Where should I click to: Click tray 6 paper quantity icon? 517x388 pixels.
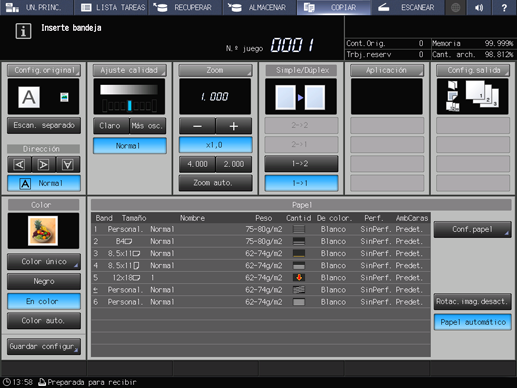click(299, 302)
